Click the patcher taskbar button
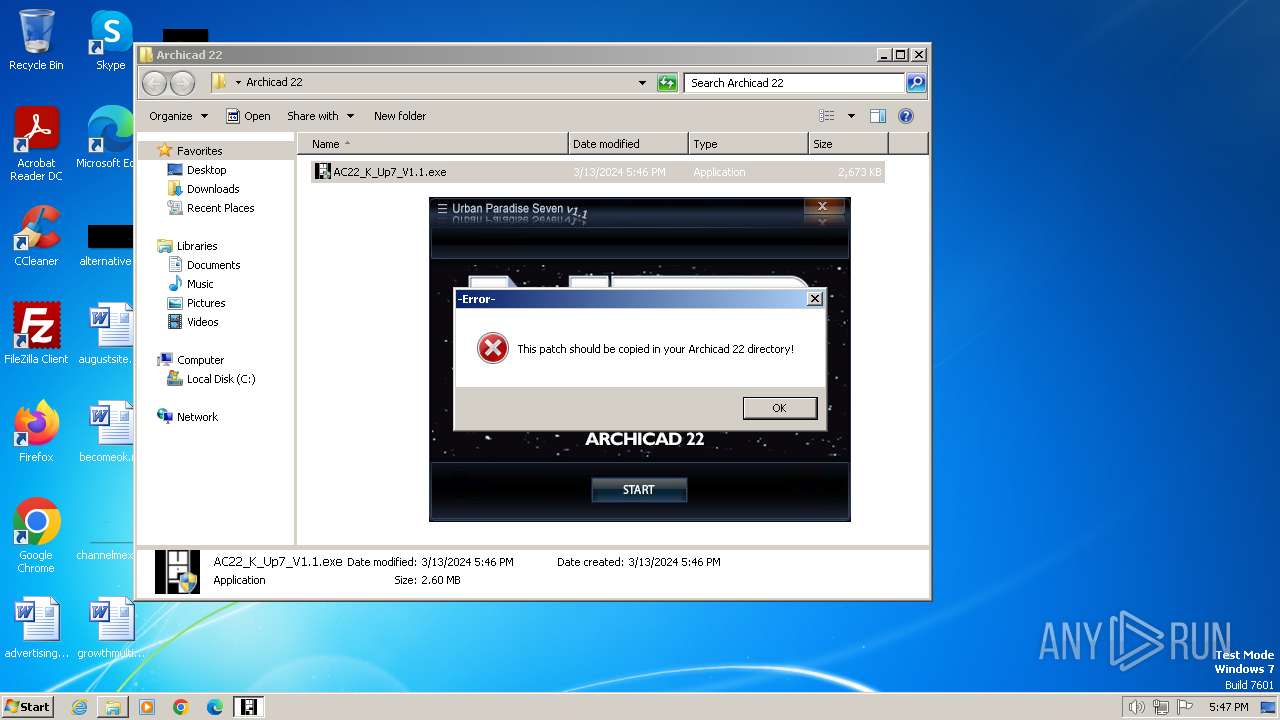This screenshot has width=1280, height=720. click(249, 707)
